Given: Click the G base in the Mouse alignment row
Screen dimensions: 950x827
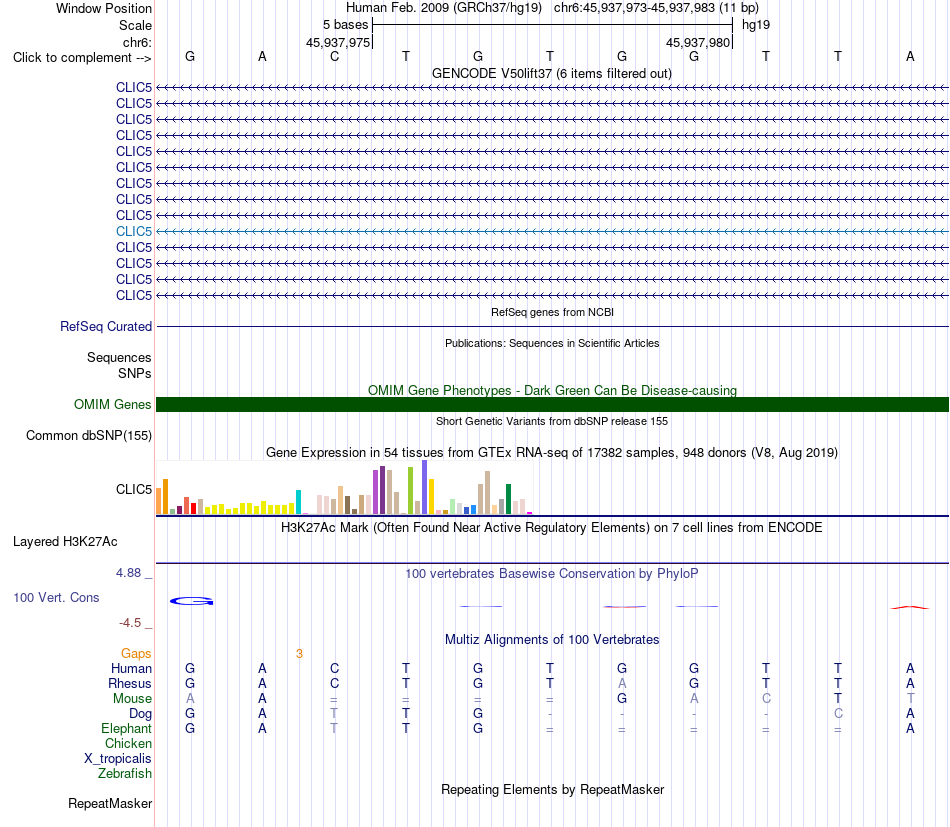Looking at the screenshot, I should click(622, 699).
